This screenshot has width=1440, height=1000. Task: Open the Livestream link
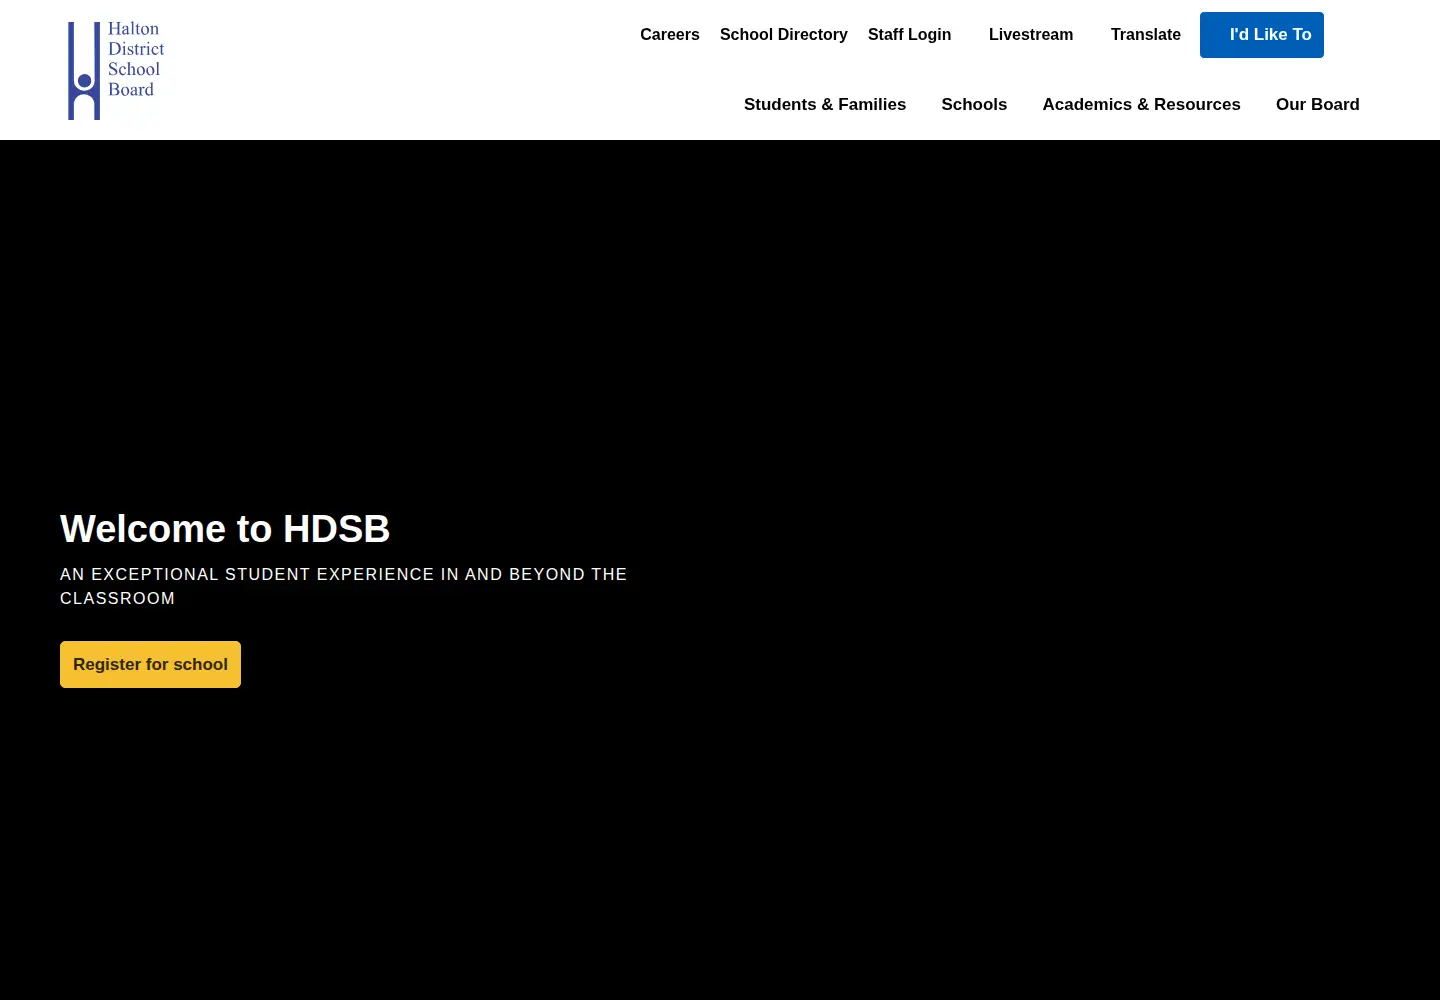tap(1031, 35)
